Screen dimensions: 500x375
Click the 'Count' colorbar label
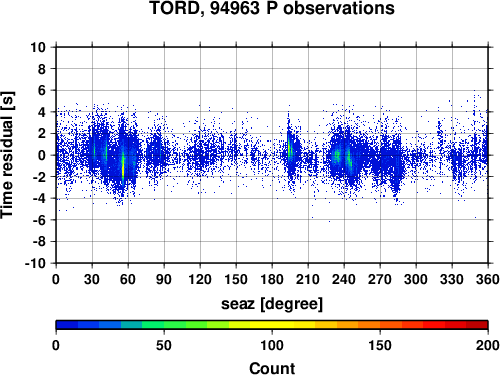coord(272,368)
